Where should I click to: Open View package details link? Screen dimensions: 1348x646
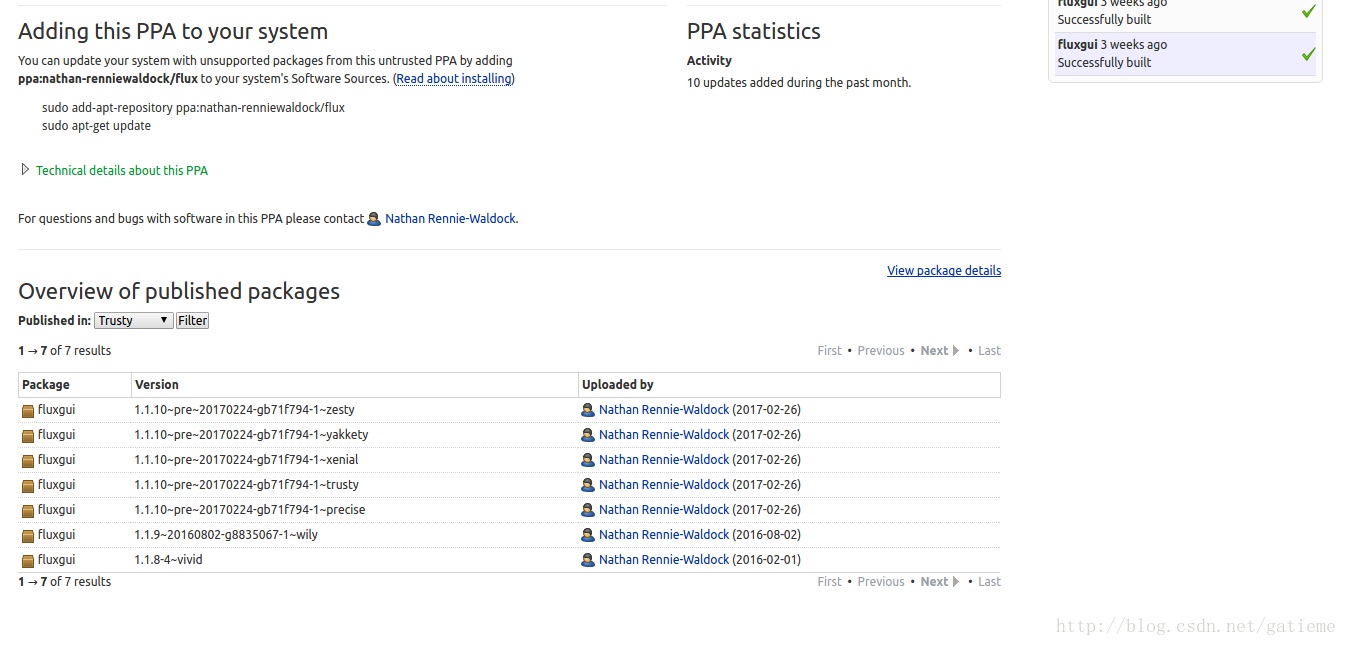[944, 271]
